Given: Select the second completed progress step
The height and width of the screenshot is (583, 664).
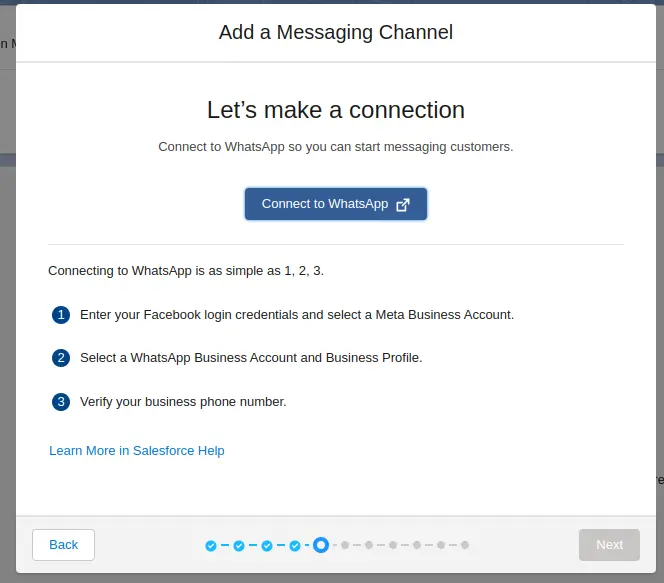Looking at the screenshot, I should pos(239,546).
